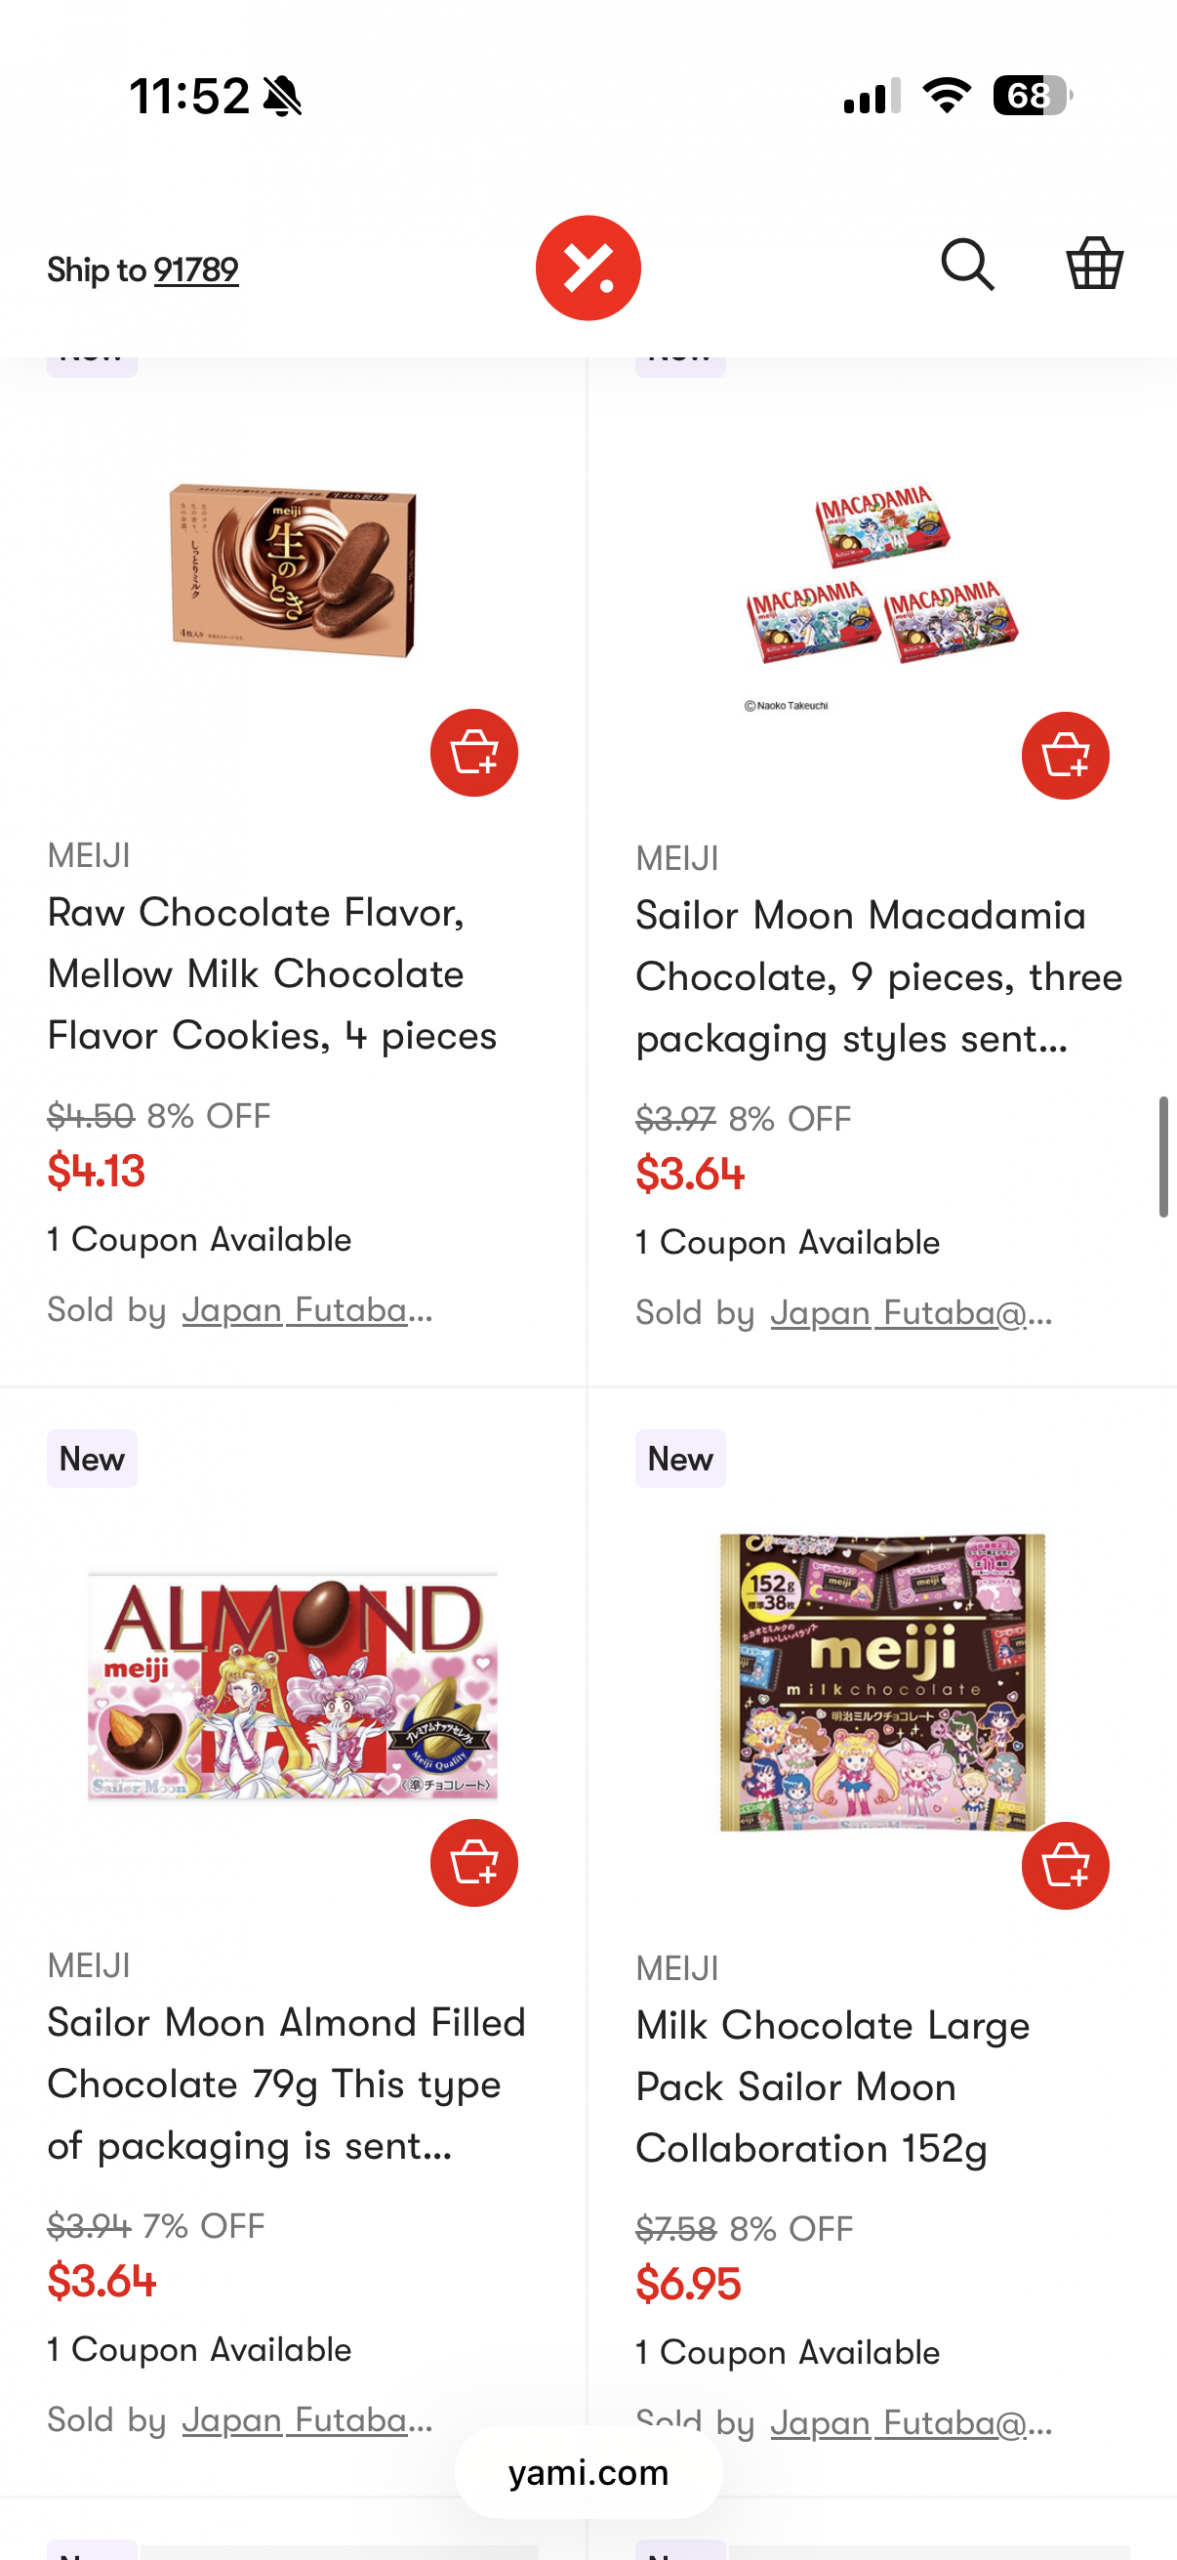Open the Sailor Moon Macadamia Chocolate title
The height and width of the screenshot is (2560, 1177).
pyautogui.click(x=878, y=977)
